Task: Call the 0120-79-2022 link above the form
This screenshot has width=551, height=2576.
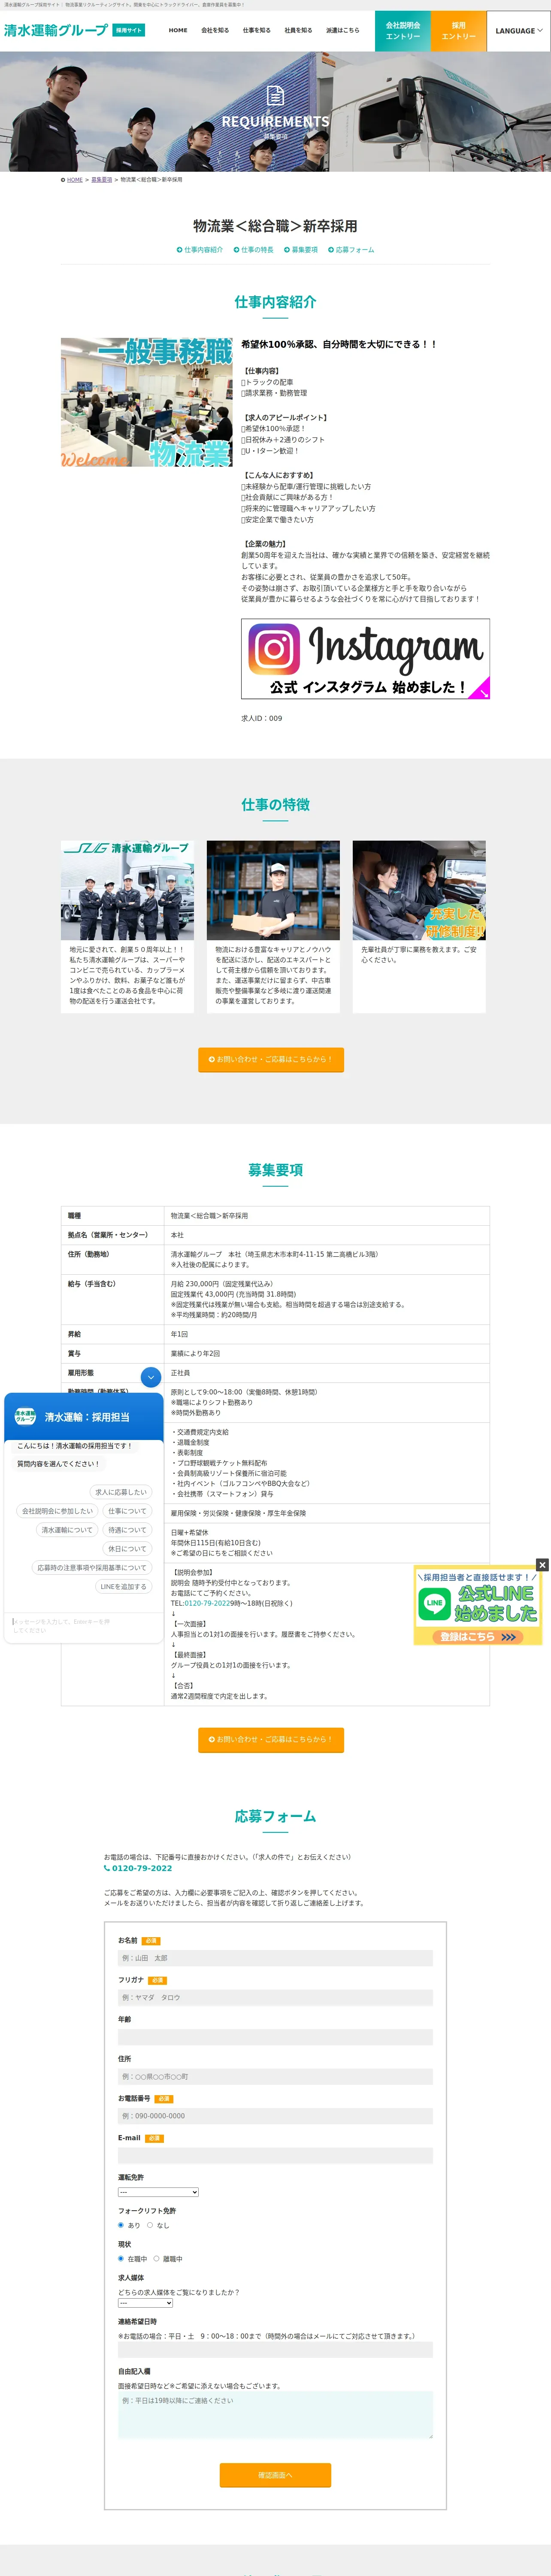Action: 141,1868
